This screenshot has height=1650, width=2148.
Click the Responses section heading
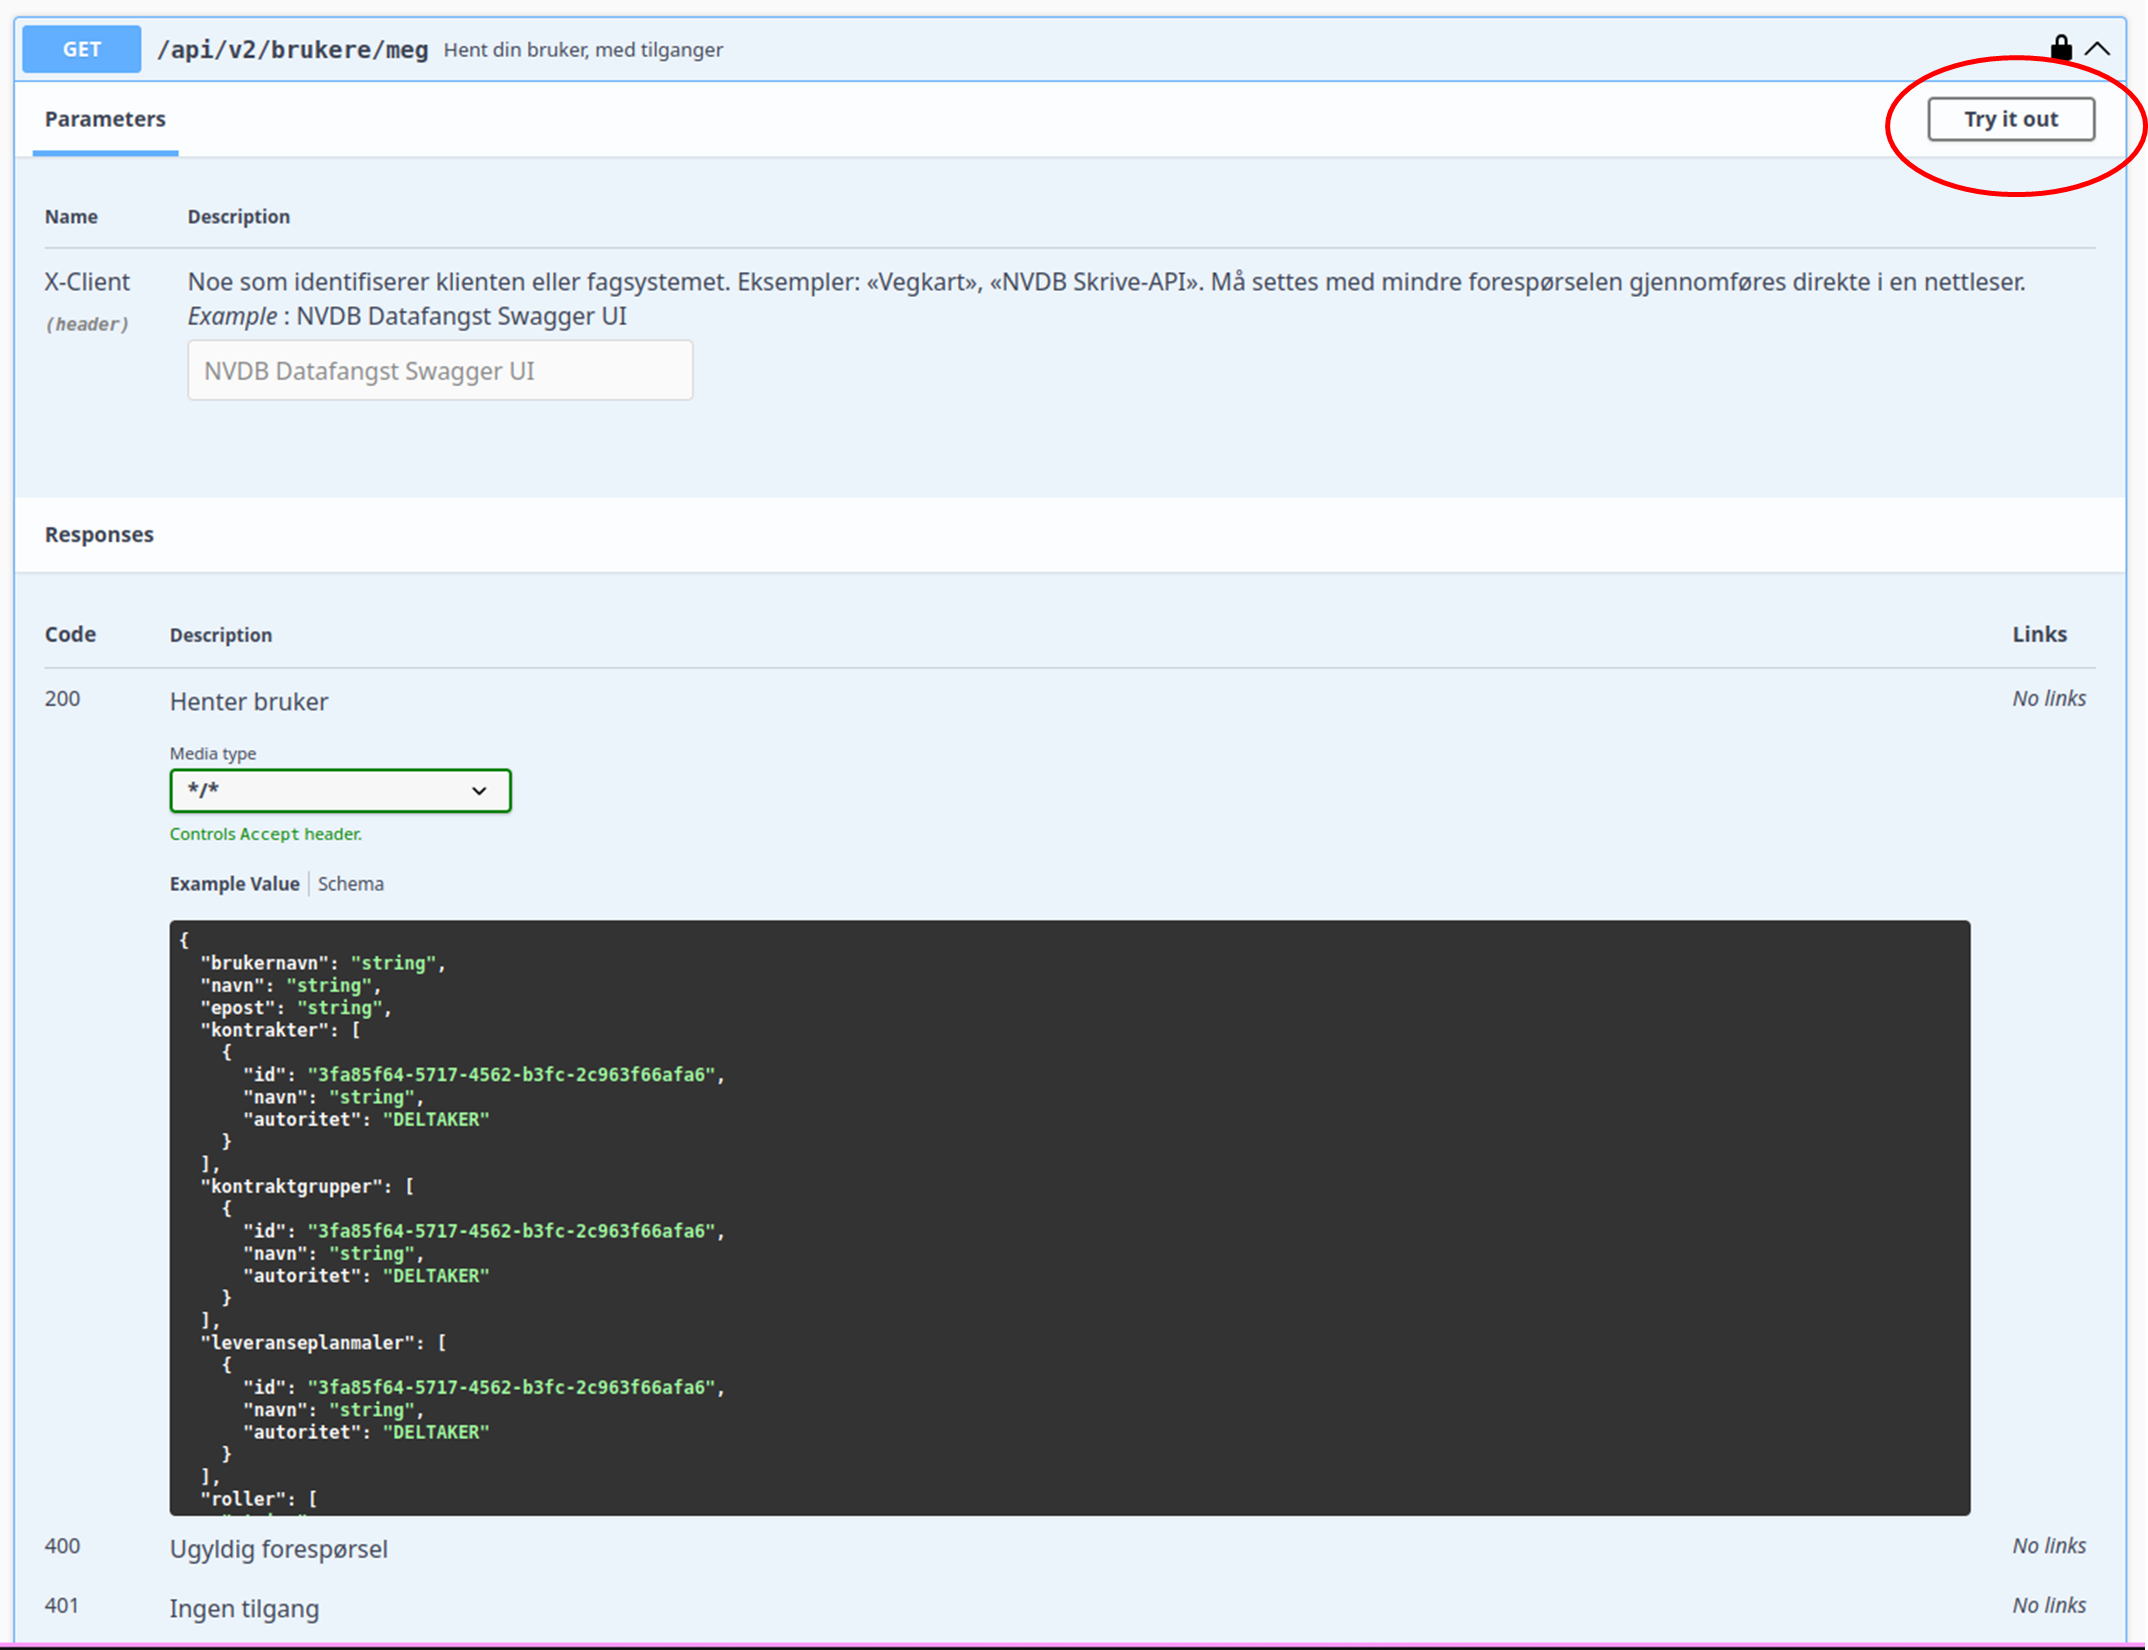pos(99,534)
